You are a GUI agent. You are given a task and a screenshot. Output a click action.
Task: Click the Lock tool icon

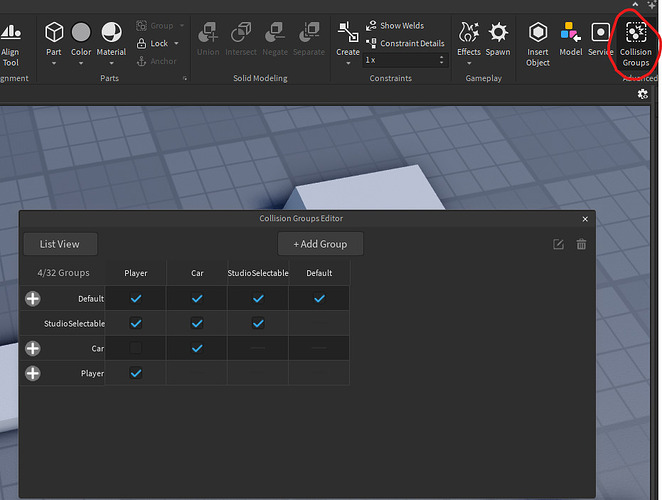click(141, 43)
